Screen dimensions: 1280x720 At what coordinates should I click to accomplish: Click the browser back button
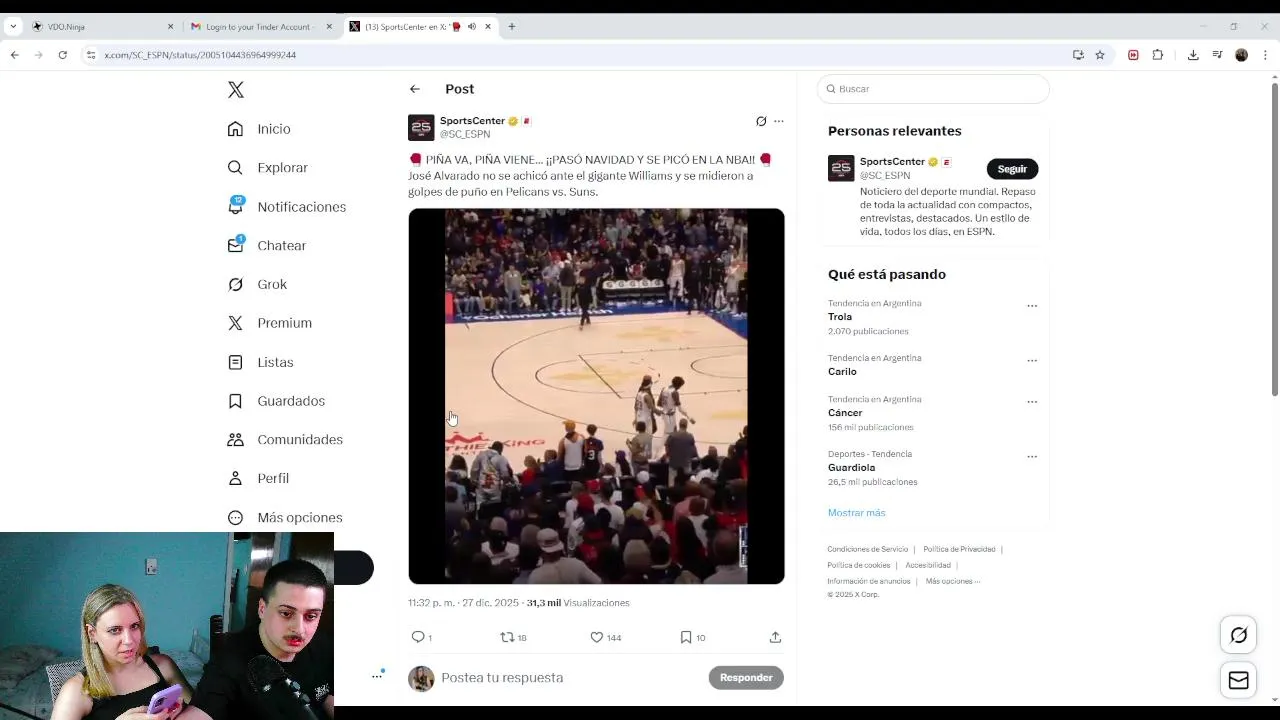[x=15, y=55]
